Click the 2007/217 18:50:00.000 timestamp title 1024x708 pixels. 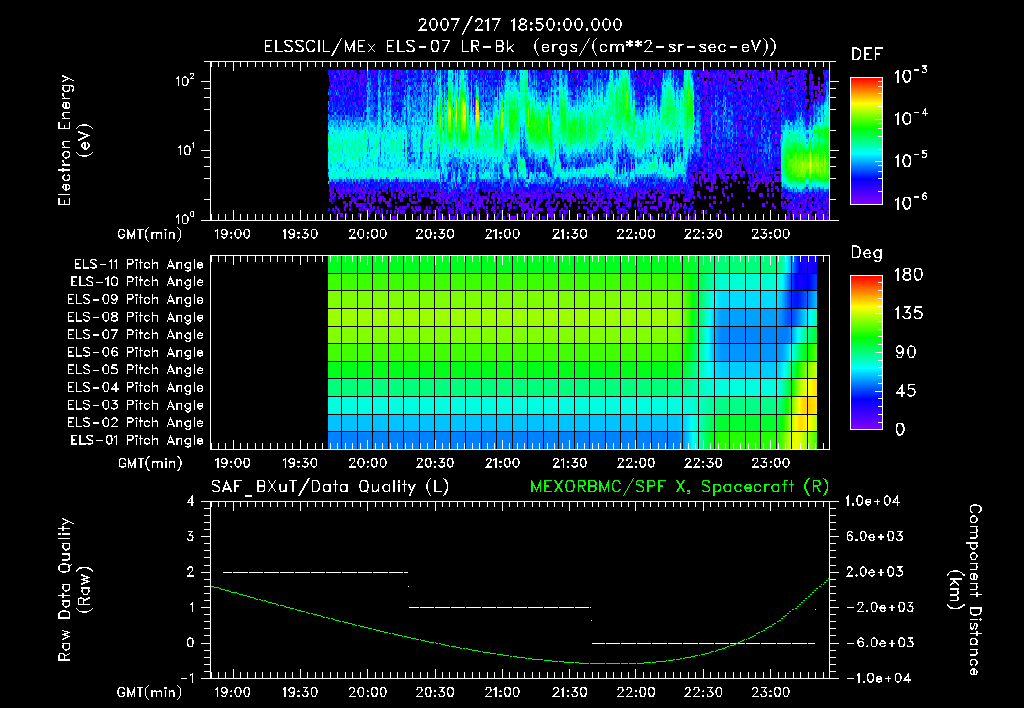520,25
